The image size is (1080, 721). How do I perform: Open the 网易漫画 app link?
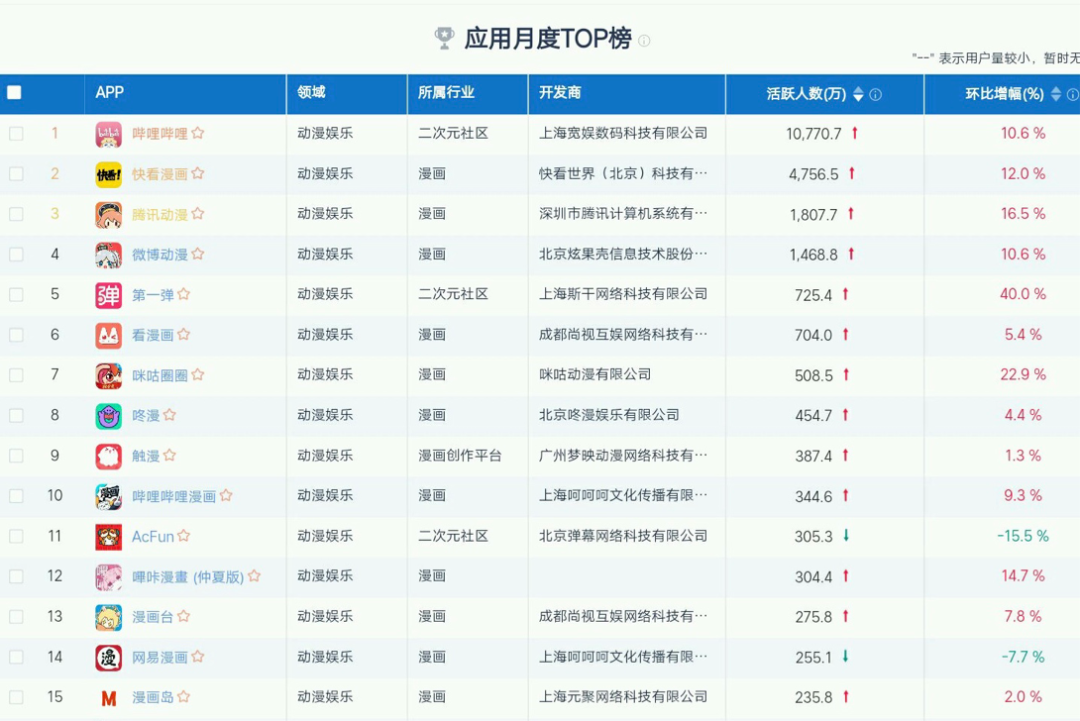160,657
